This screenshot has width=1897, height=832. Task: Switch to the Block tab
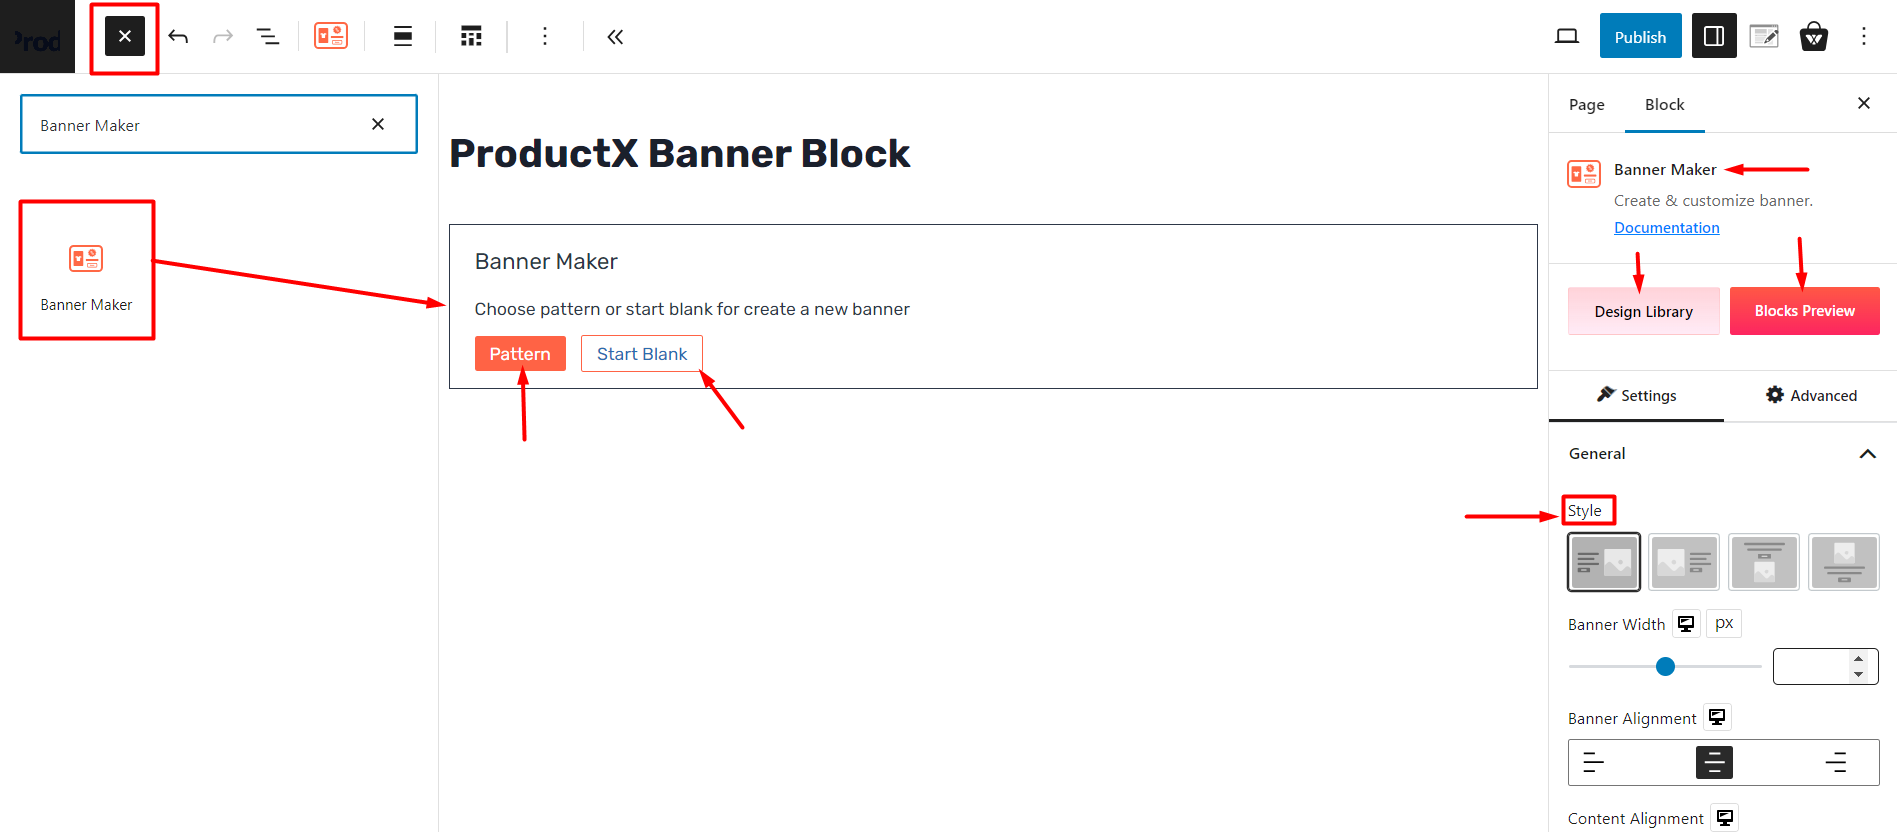coord(1665,105)
